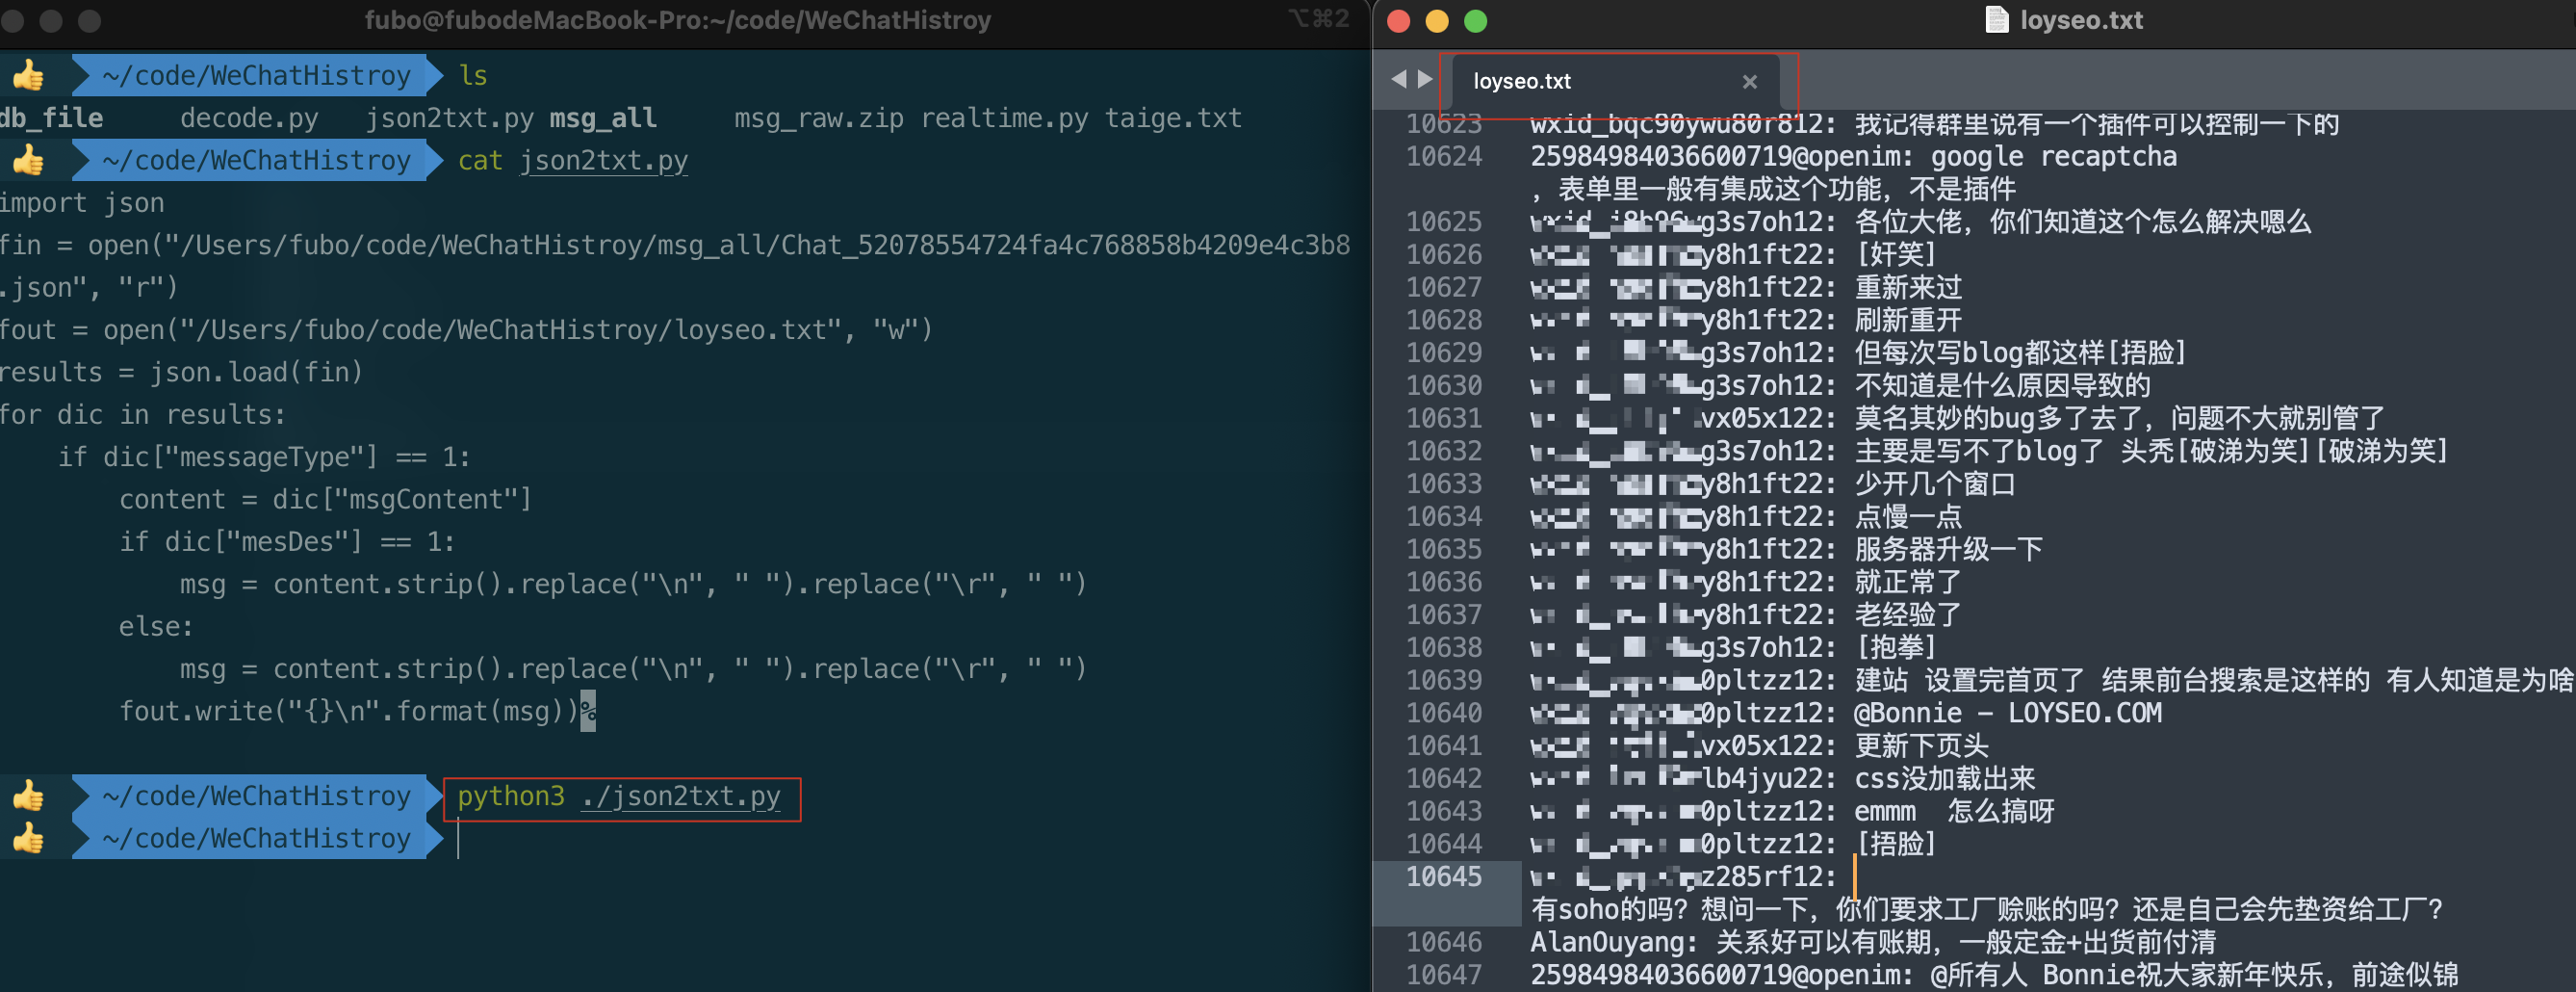Click the '@Bonnie – LOYSEO.COM' text on line 10640
This screenshot has width=2576, height=992.
pyautogui.click(x=2007, y=713)
